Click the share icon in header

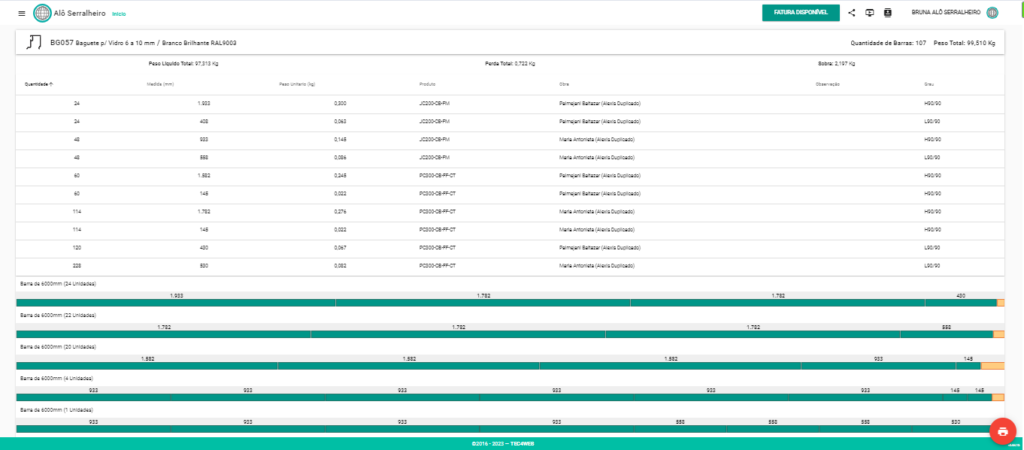point(852,13)
